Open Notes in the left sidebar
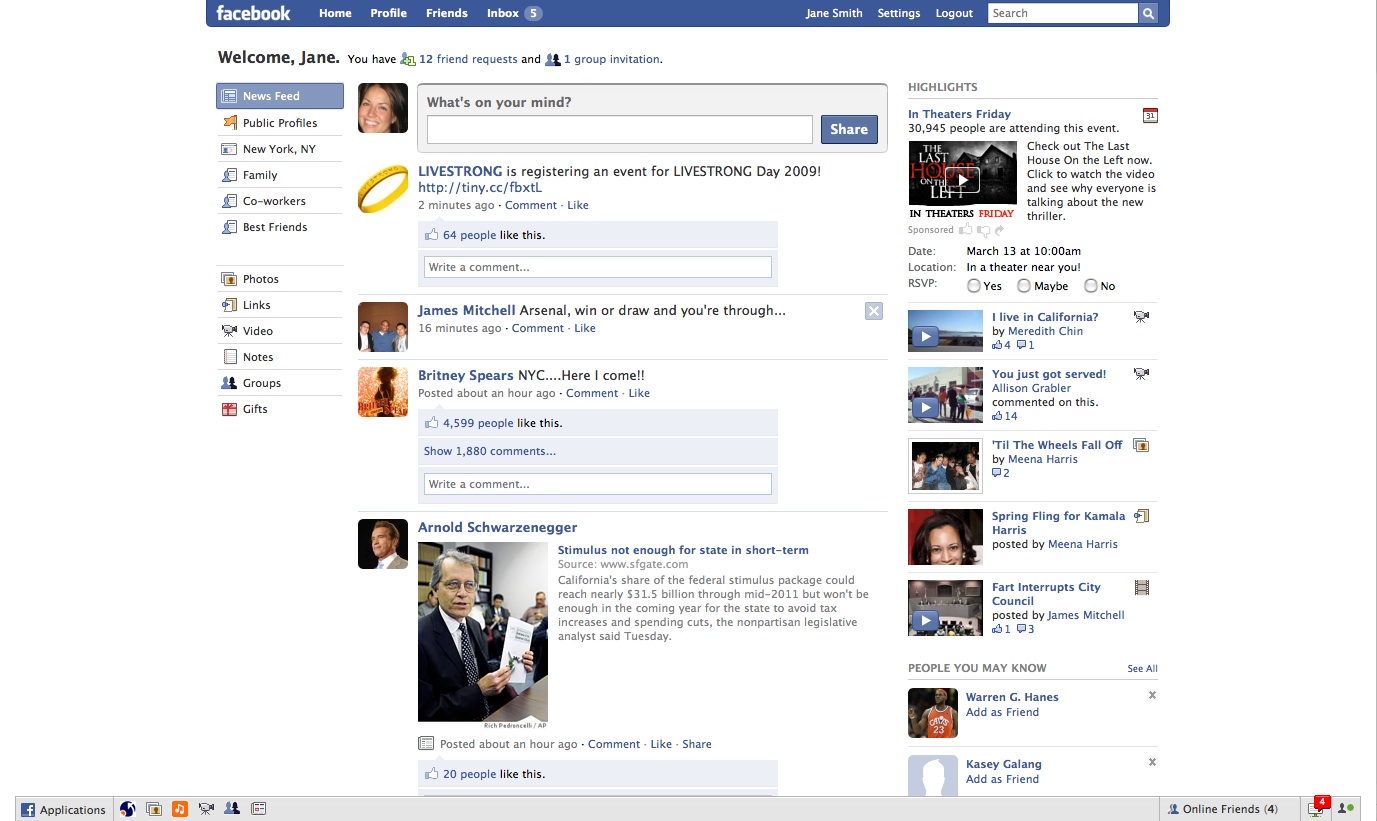1377x821 pixels. click(280, 357)
